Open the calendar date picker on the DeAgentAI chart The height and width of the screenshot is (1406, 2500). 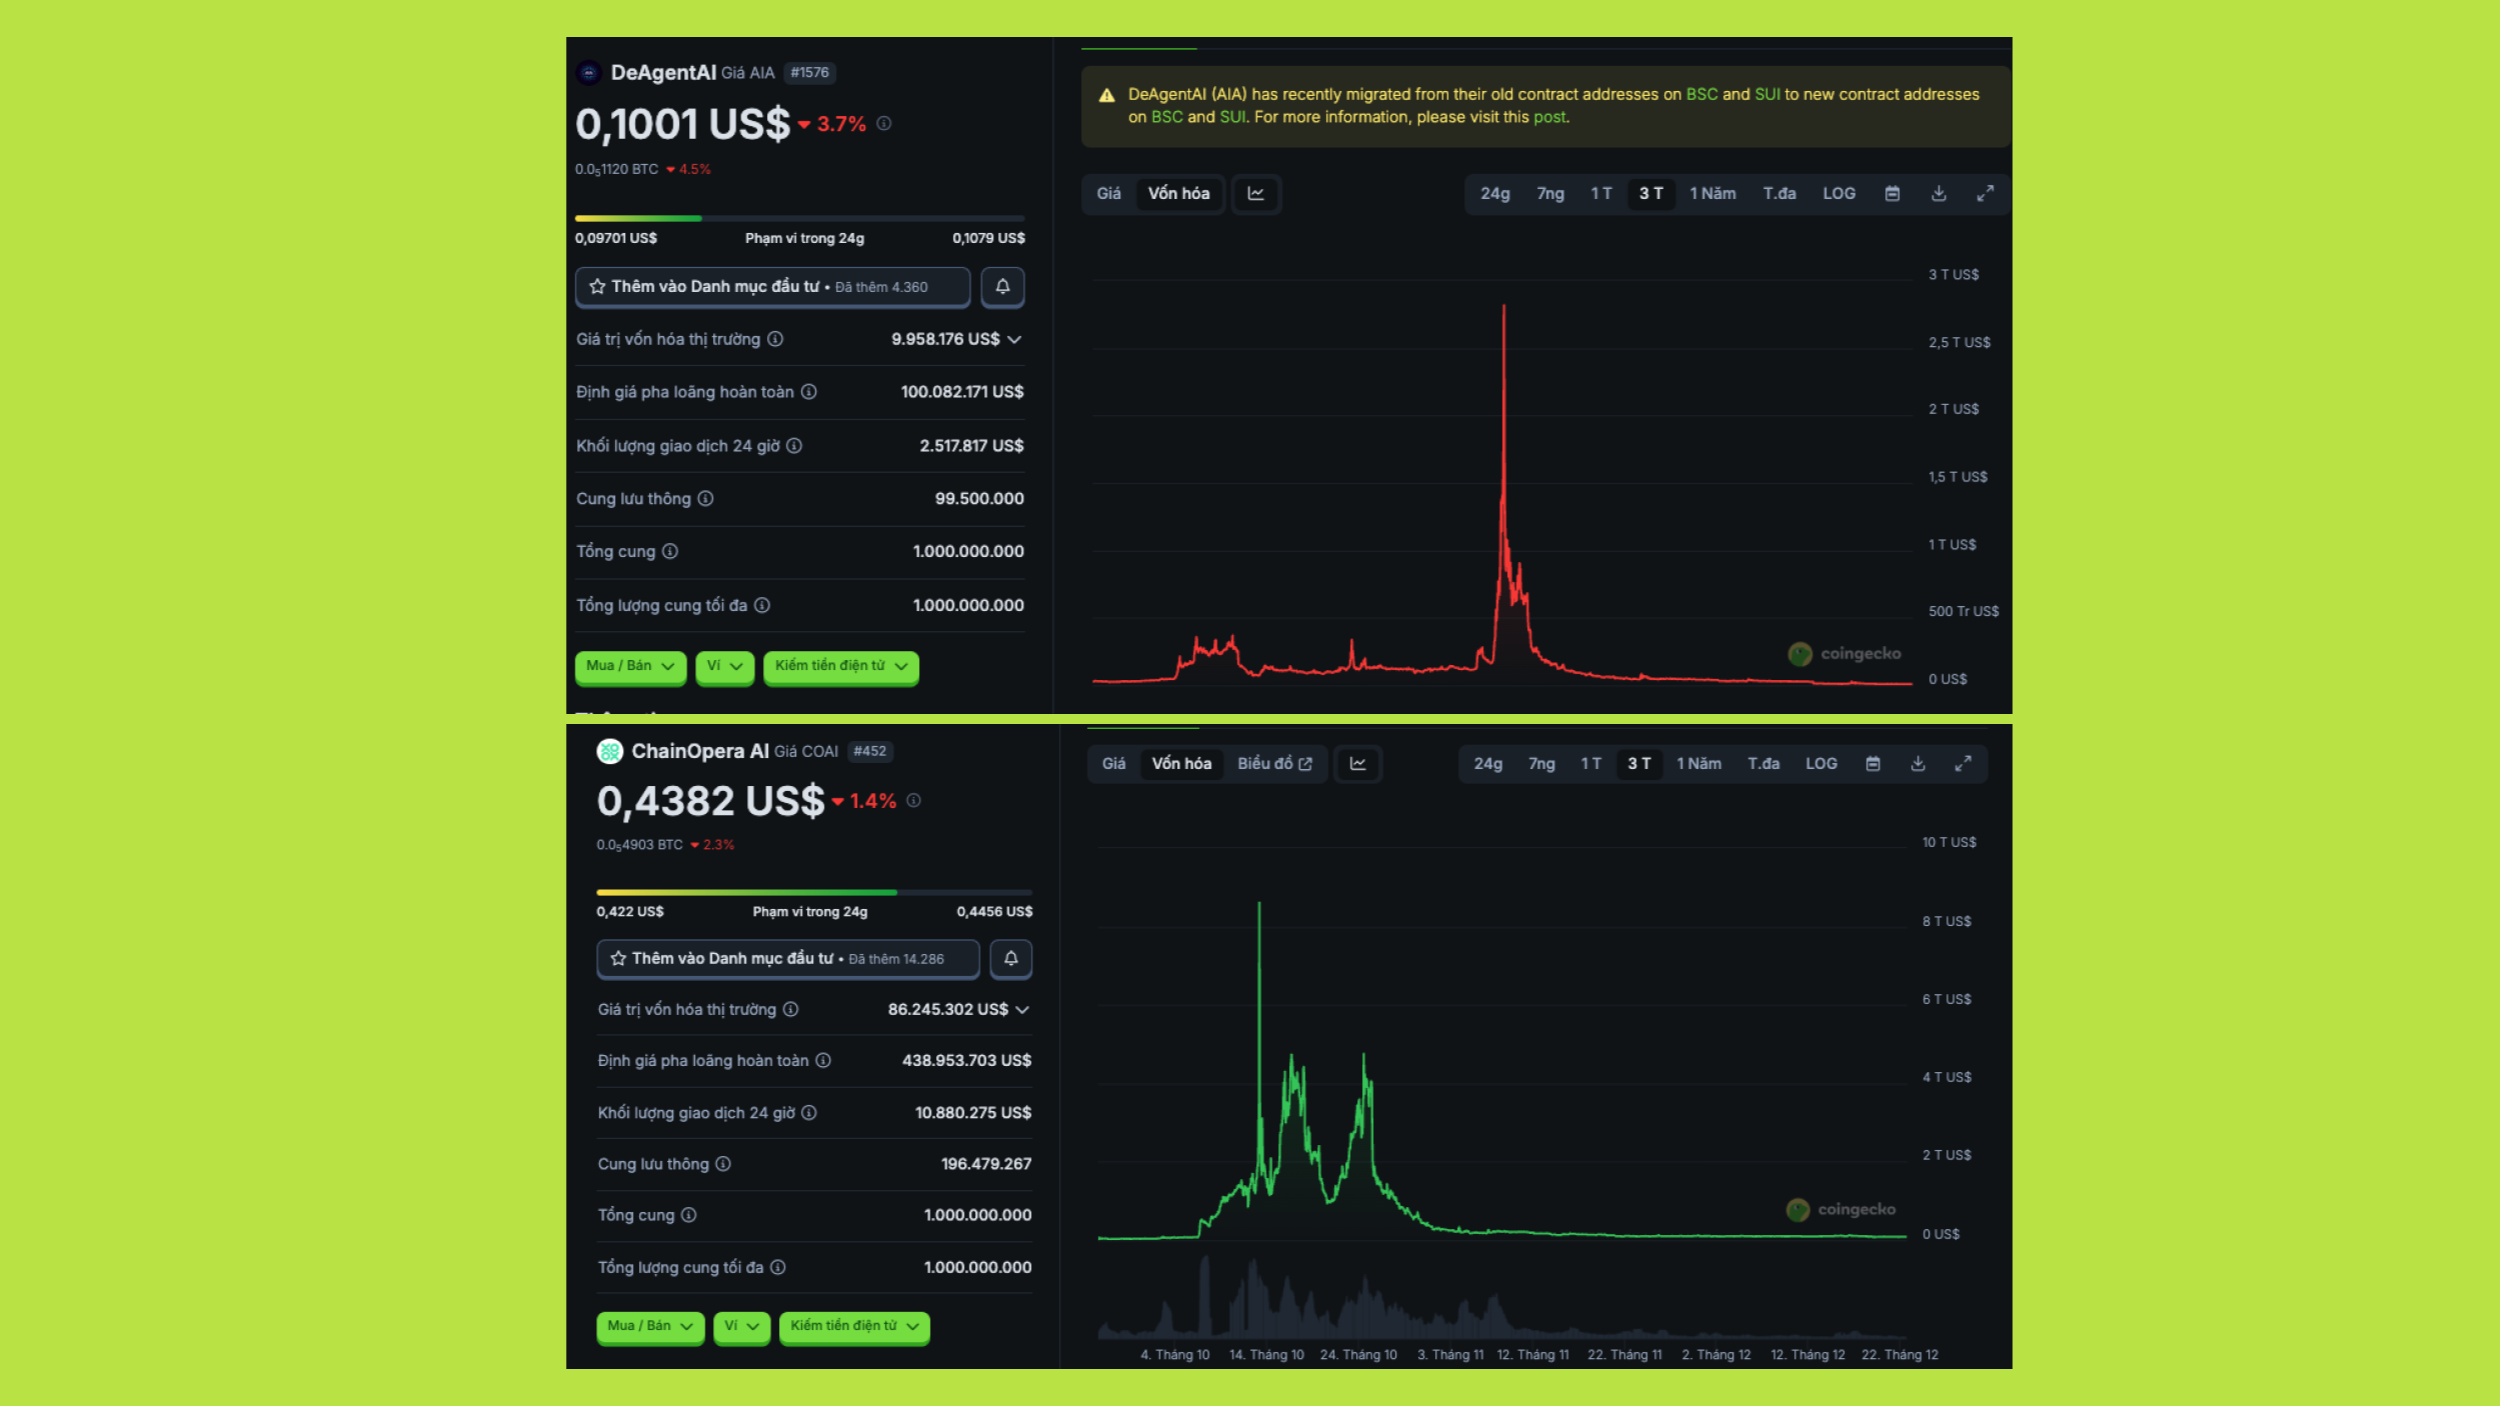(1892, 194)
